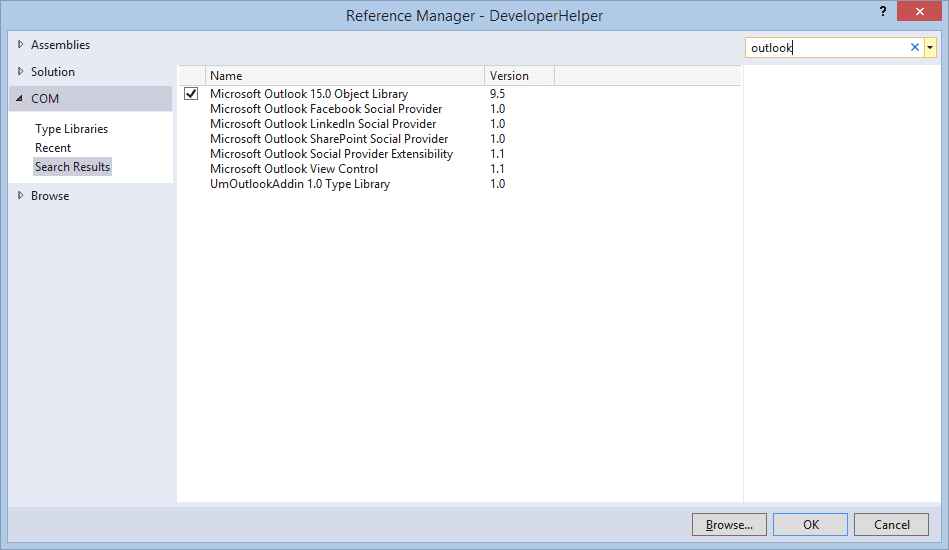Screen dimensions: 949x550
Task: Click version 1.1 of Outlook View Control
Action: coord(497,169)
